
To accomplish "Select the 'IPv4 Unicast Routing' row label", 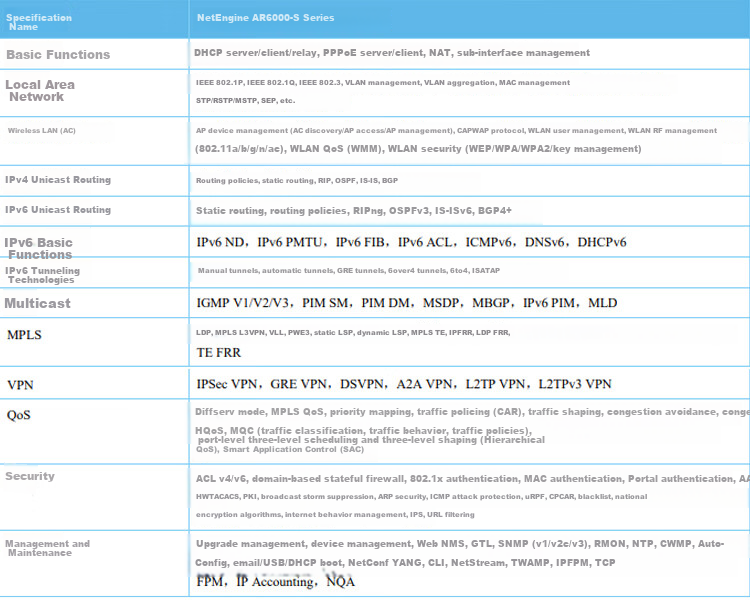I will click(x=58, y=180).
